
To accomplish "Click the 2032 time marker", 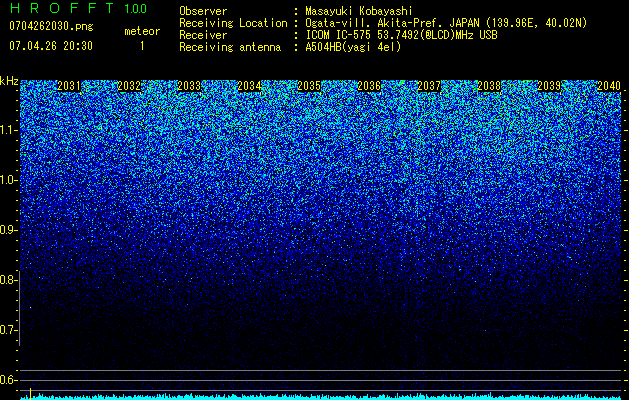I will [129, 86].
